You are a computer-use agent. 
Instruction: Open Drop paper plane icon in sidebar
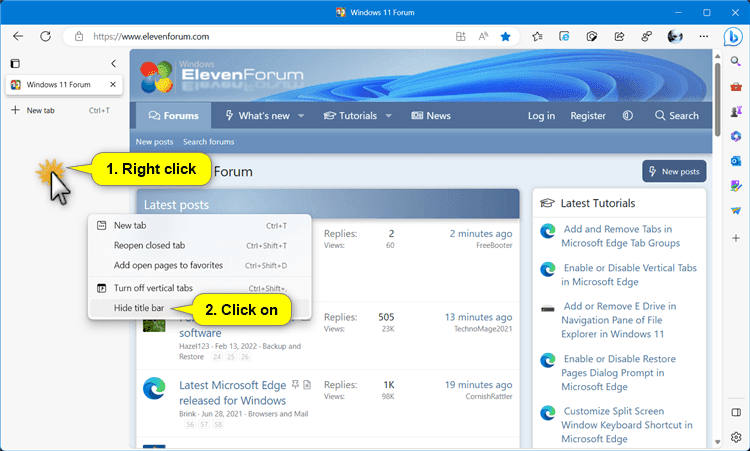(x=736, y=211)
